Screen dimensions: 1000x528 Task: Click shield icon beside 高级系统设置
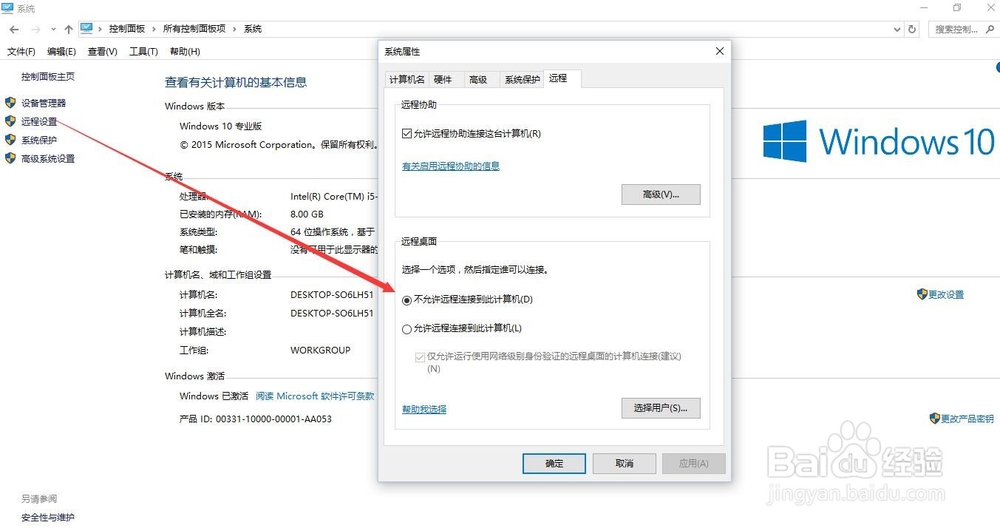click(x=10, y=158)
